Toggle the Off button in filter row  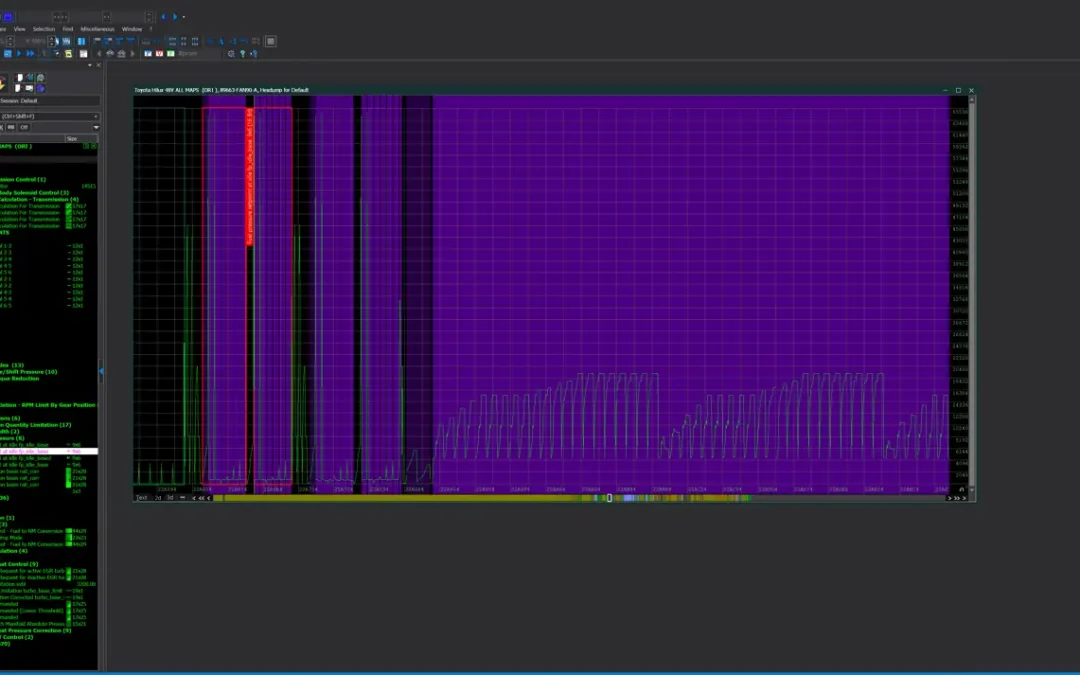24,127
